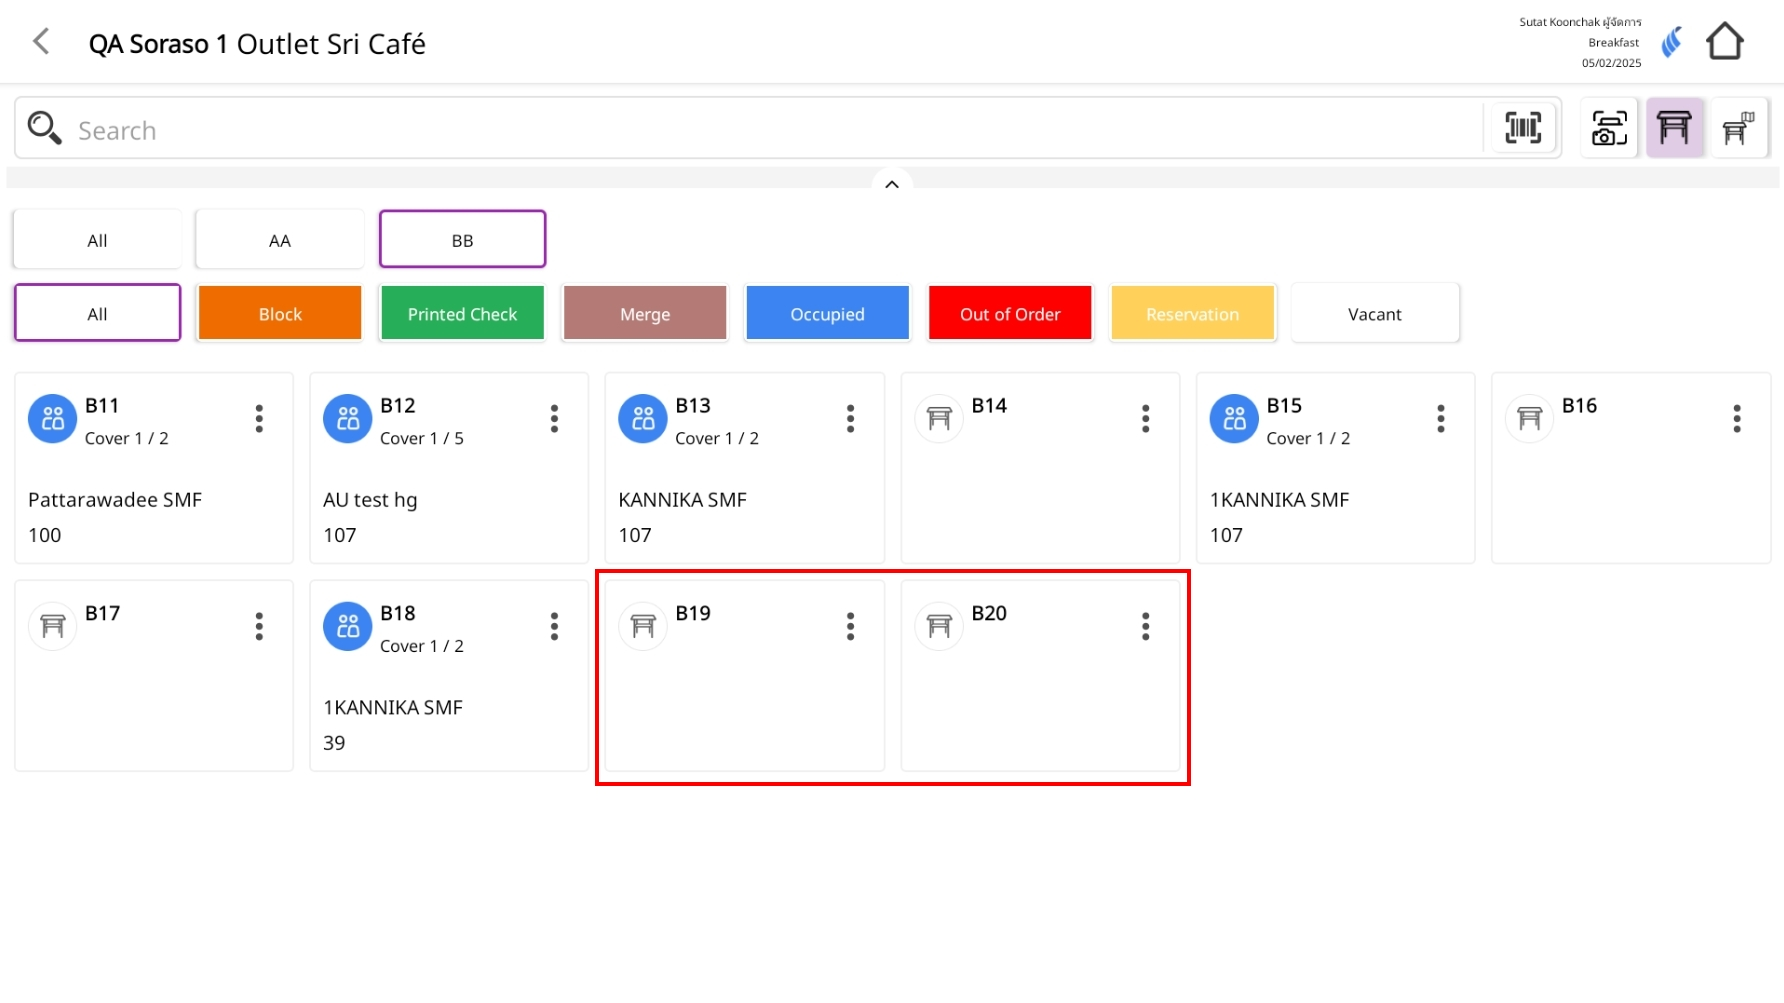Click the orange Block filter button
The width and height of the screenshot is (1784, 1003).
pos(280,314)
